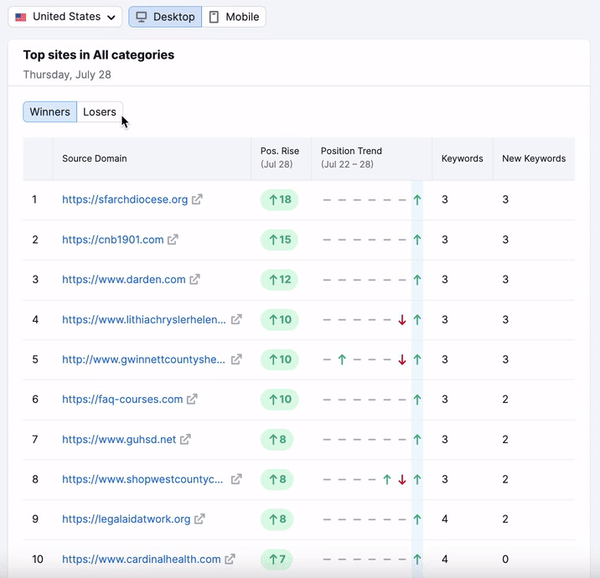Click the Thursday, July 28 date text

coord(67,74)
